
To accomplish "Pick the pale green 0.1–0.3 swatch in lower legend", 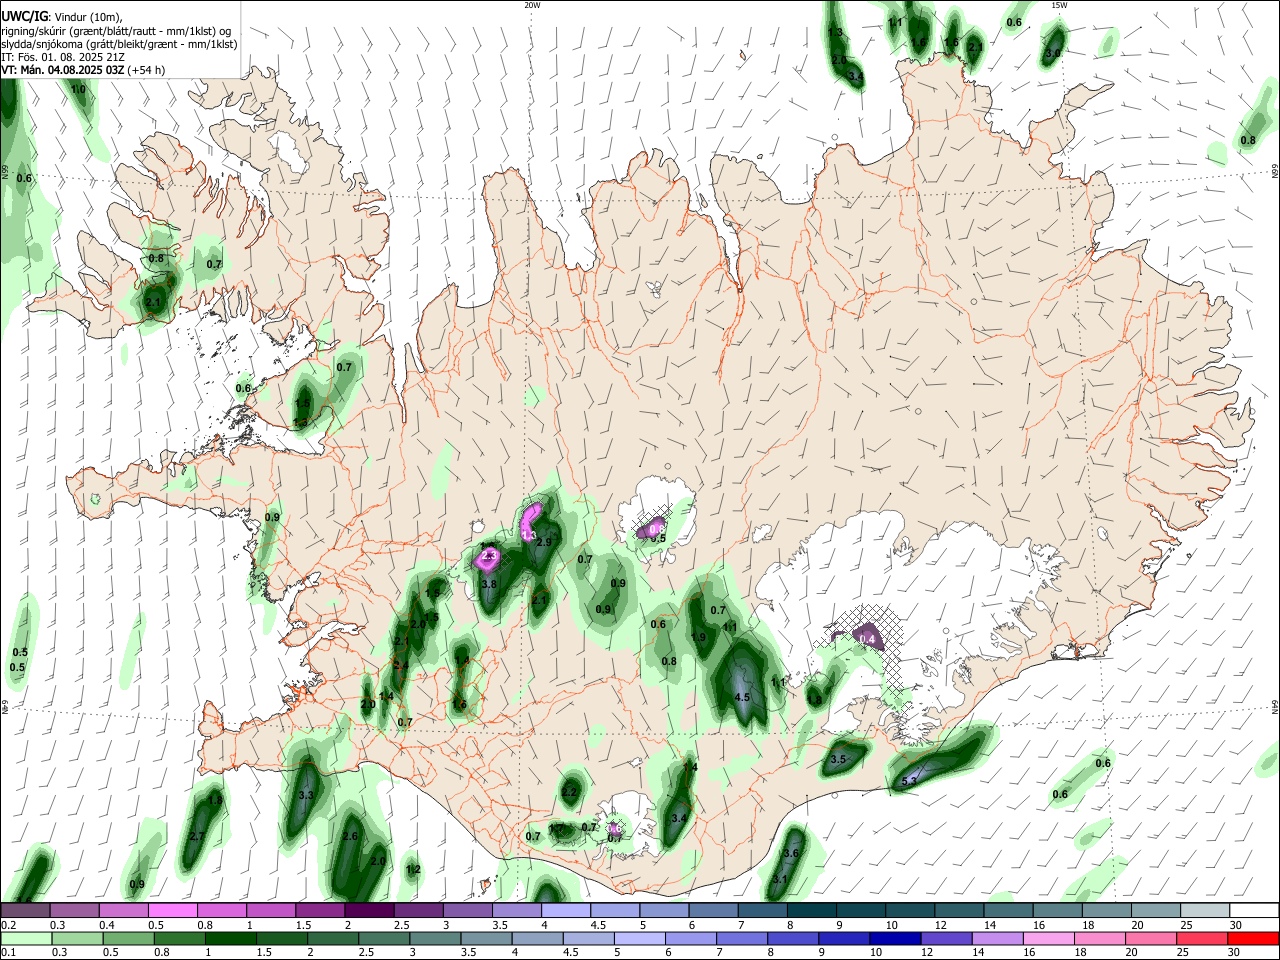I will coord(25,939).
